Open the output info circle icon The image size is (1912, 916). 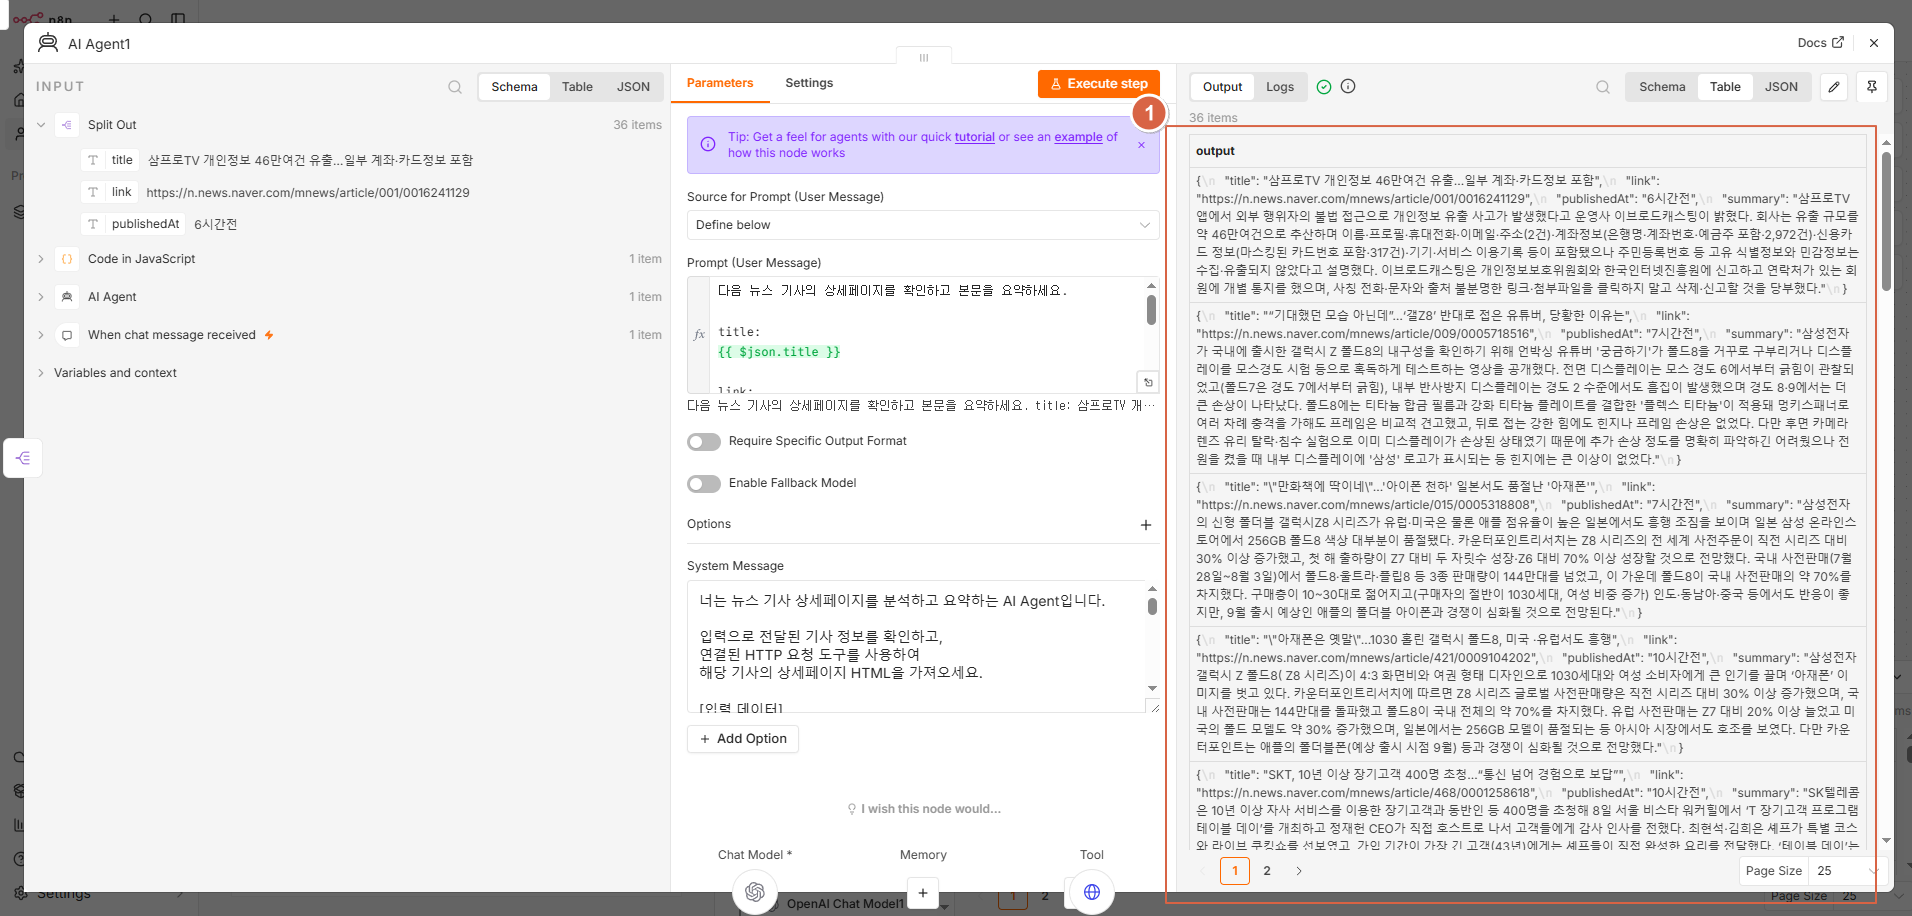(1348, 87)
